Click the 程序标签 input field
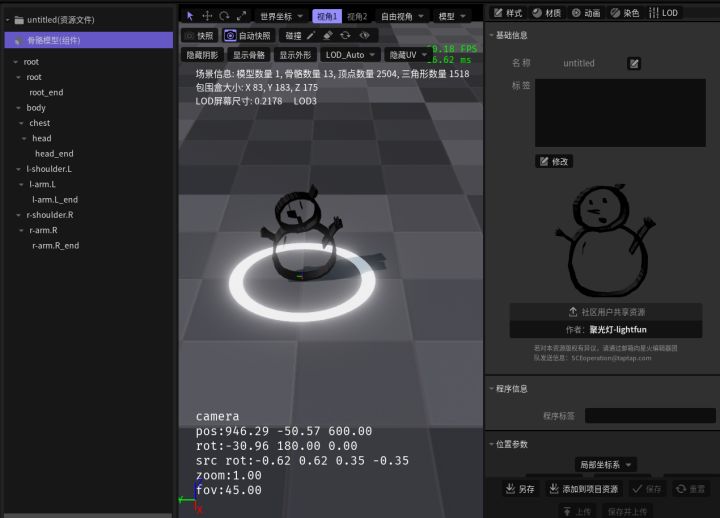Image resolution: width=720 pixels, height=518 pixels. click(x=650, y=416)
